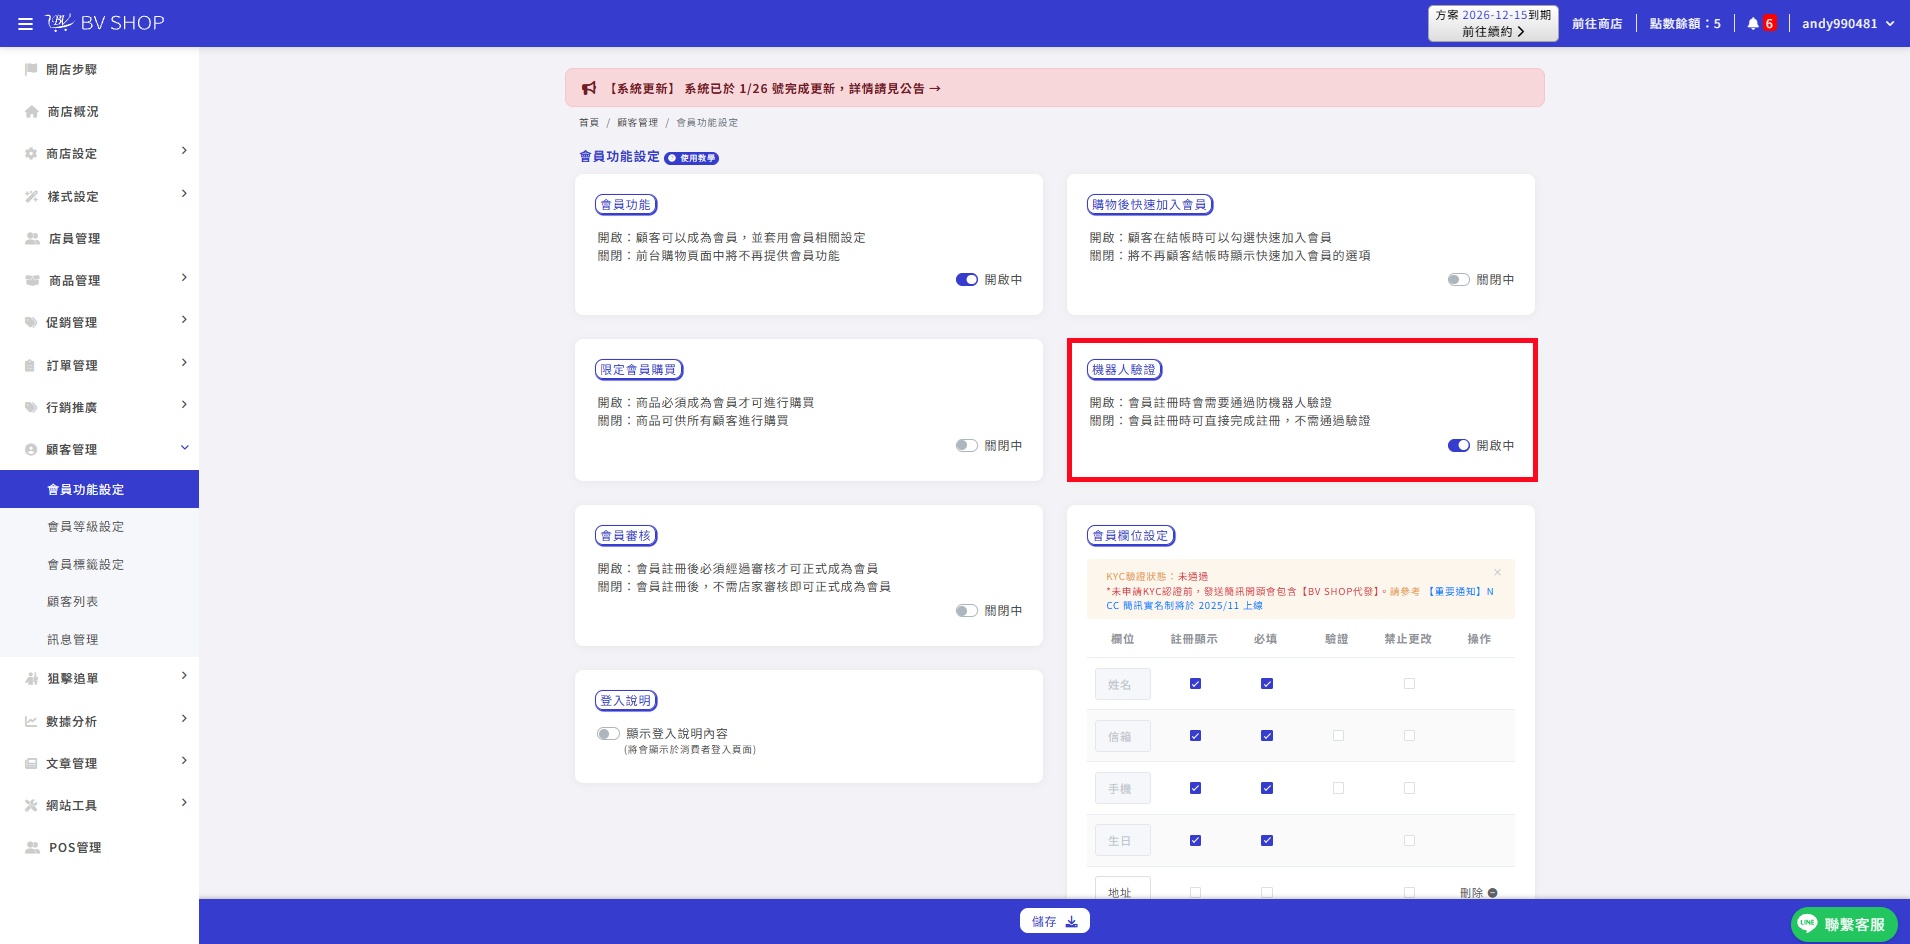Uncheck 必填 for 信箱 field
This screenshot has width=1910, height=944.
1267,736
